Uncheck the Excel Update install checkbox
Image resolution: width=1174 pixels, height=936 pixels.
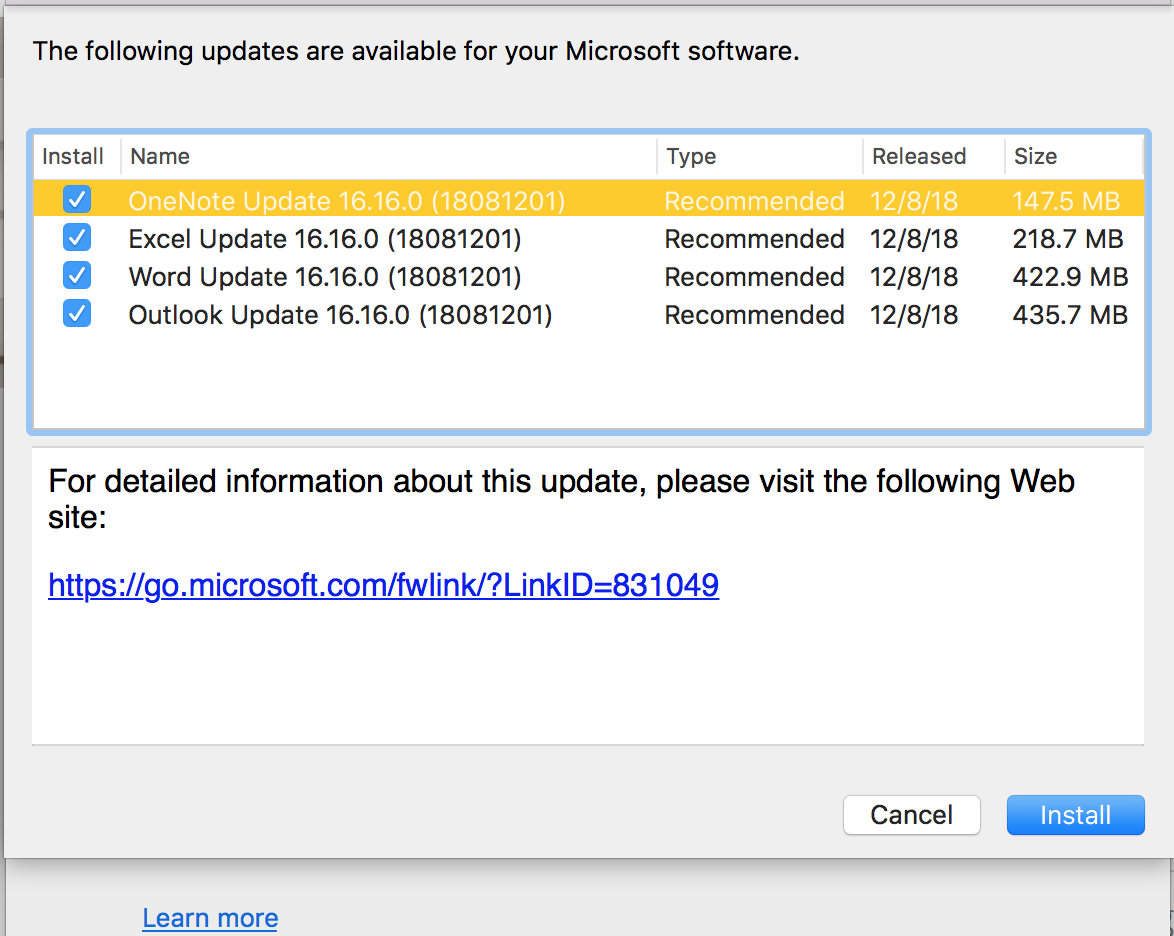(77, 238)
